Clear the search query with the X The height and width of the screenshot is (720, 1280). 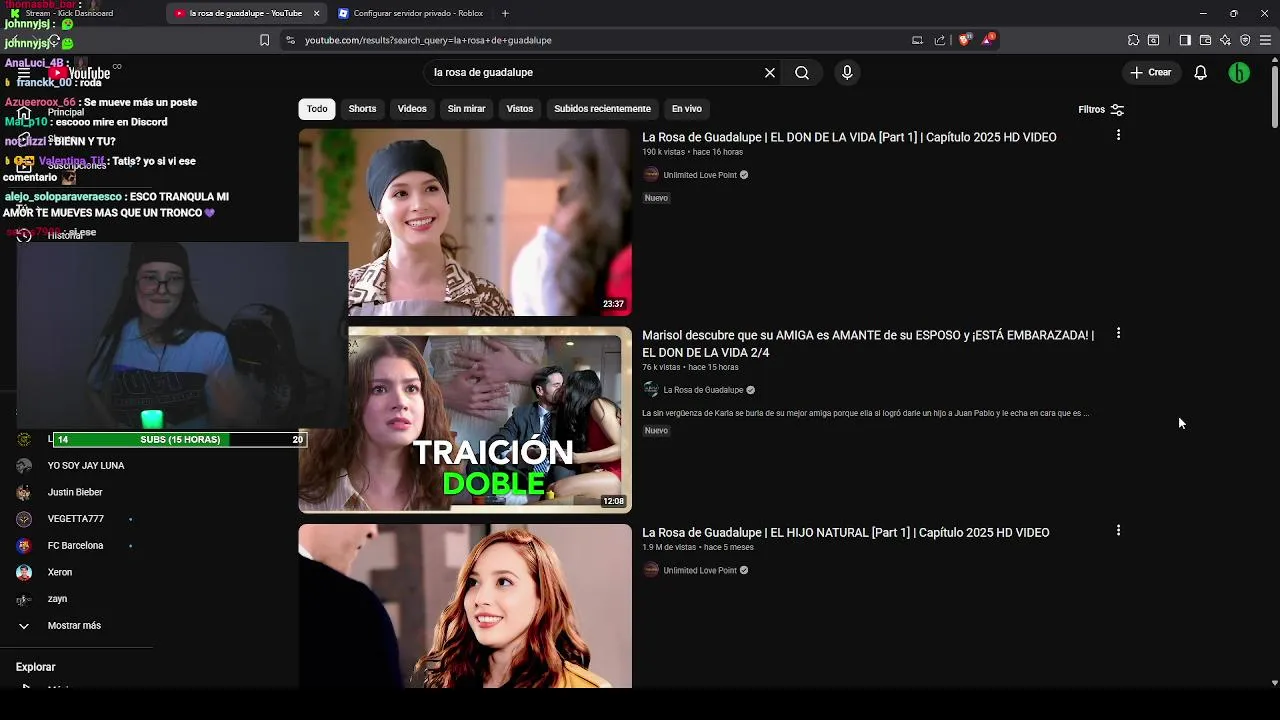tap(770, 73)
